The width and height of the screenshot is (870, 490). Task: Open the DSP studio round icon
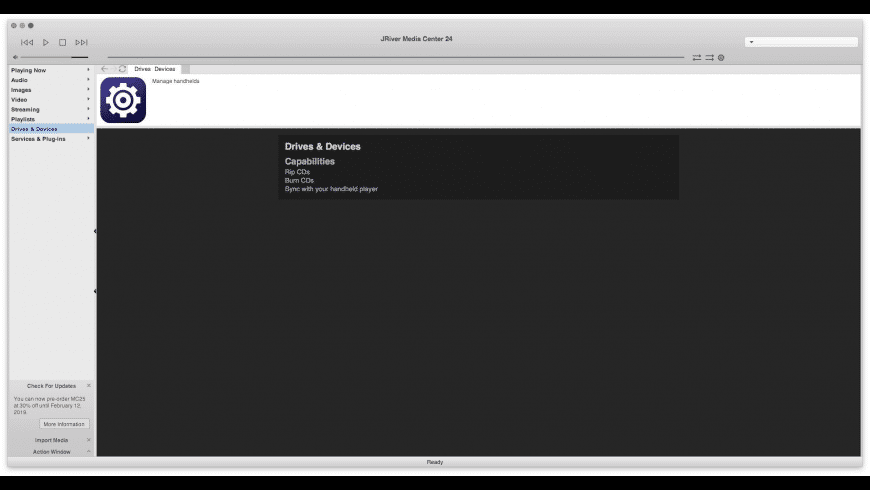721,58
